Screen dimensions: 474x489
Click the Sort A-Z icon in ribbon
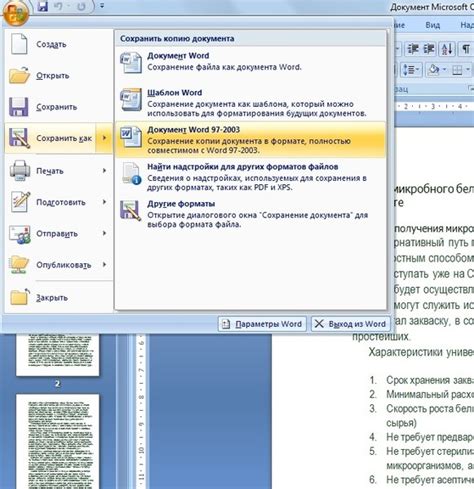point(447,49)
